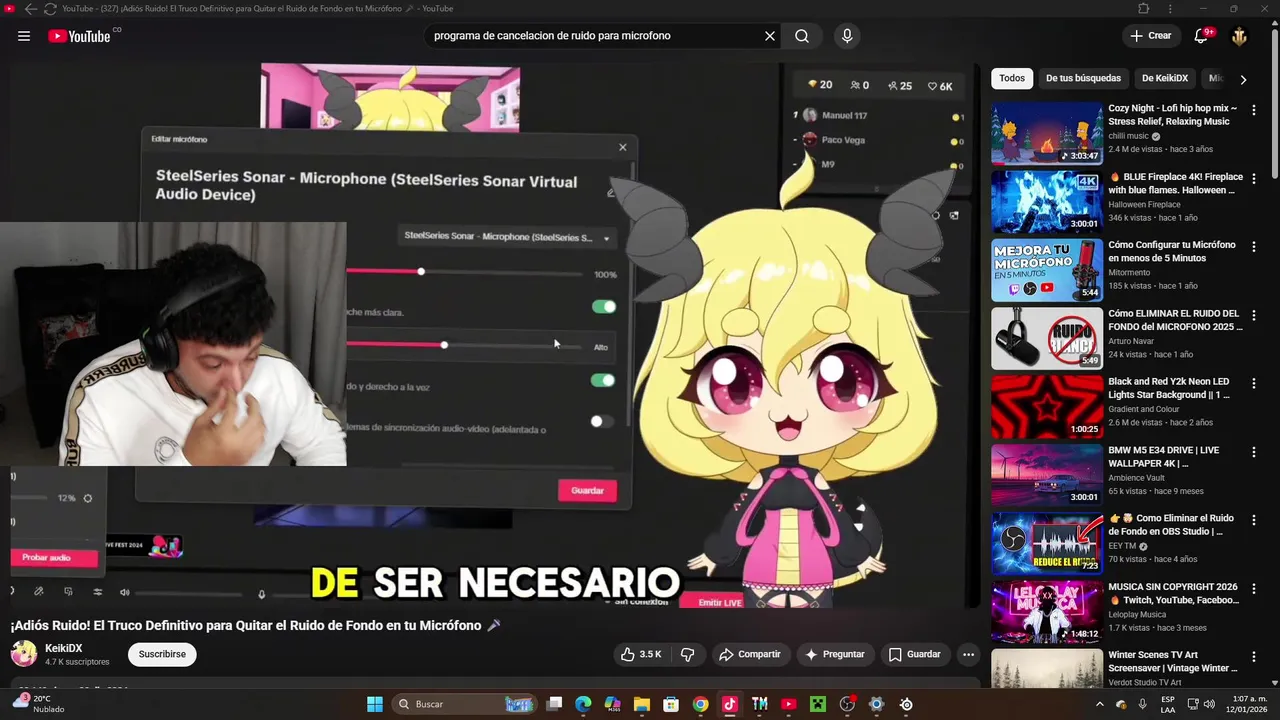Select the De tus búsquedas chip

click(1083, 78)
